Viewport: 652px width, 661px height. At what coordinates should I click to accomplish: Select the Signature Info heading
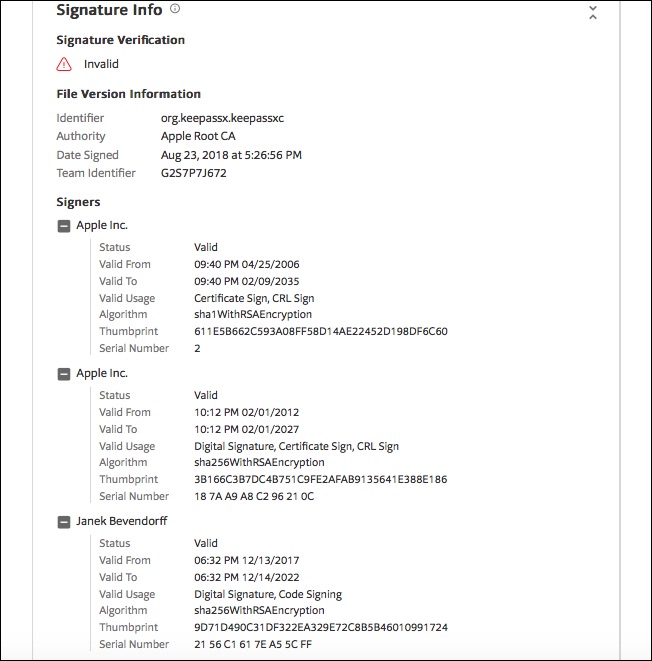pyautogui.click(x=109, y=10)
